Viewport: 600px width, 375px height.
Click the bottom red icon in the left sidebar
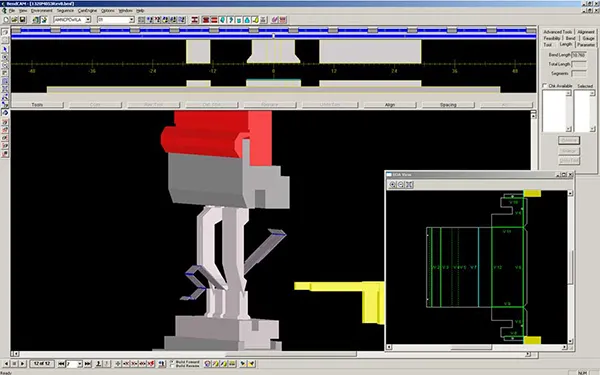tap(5, 154)
